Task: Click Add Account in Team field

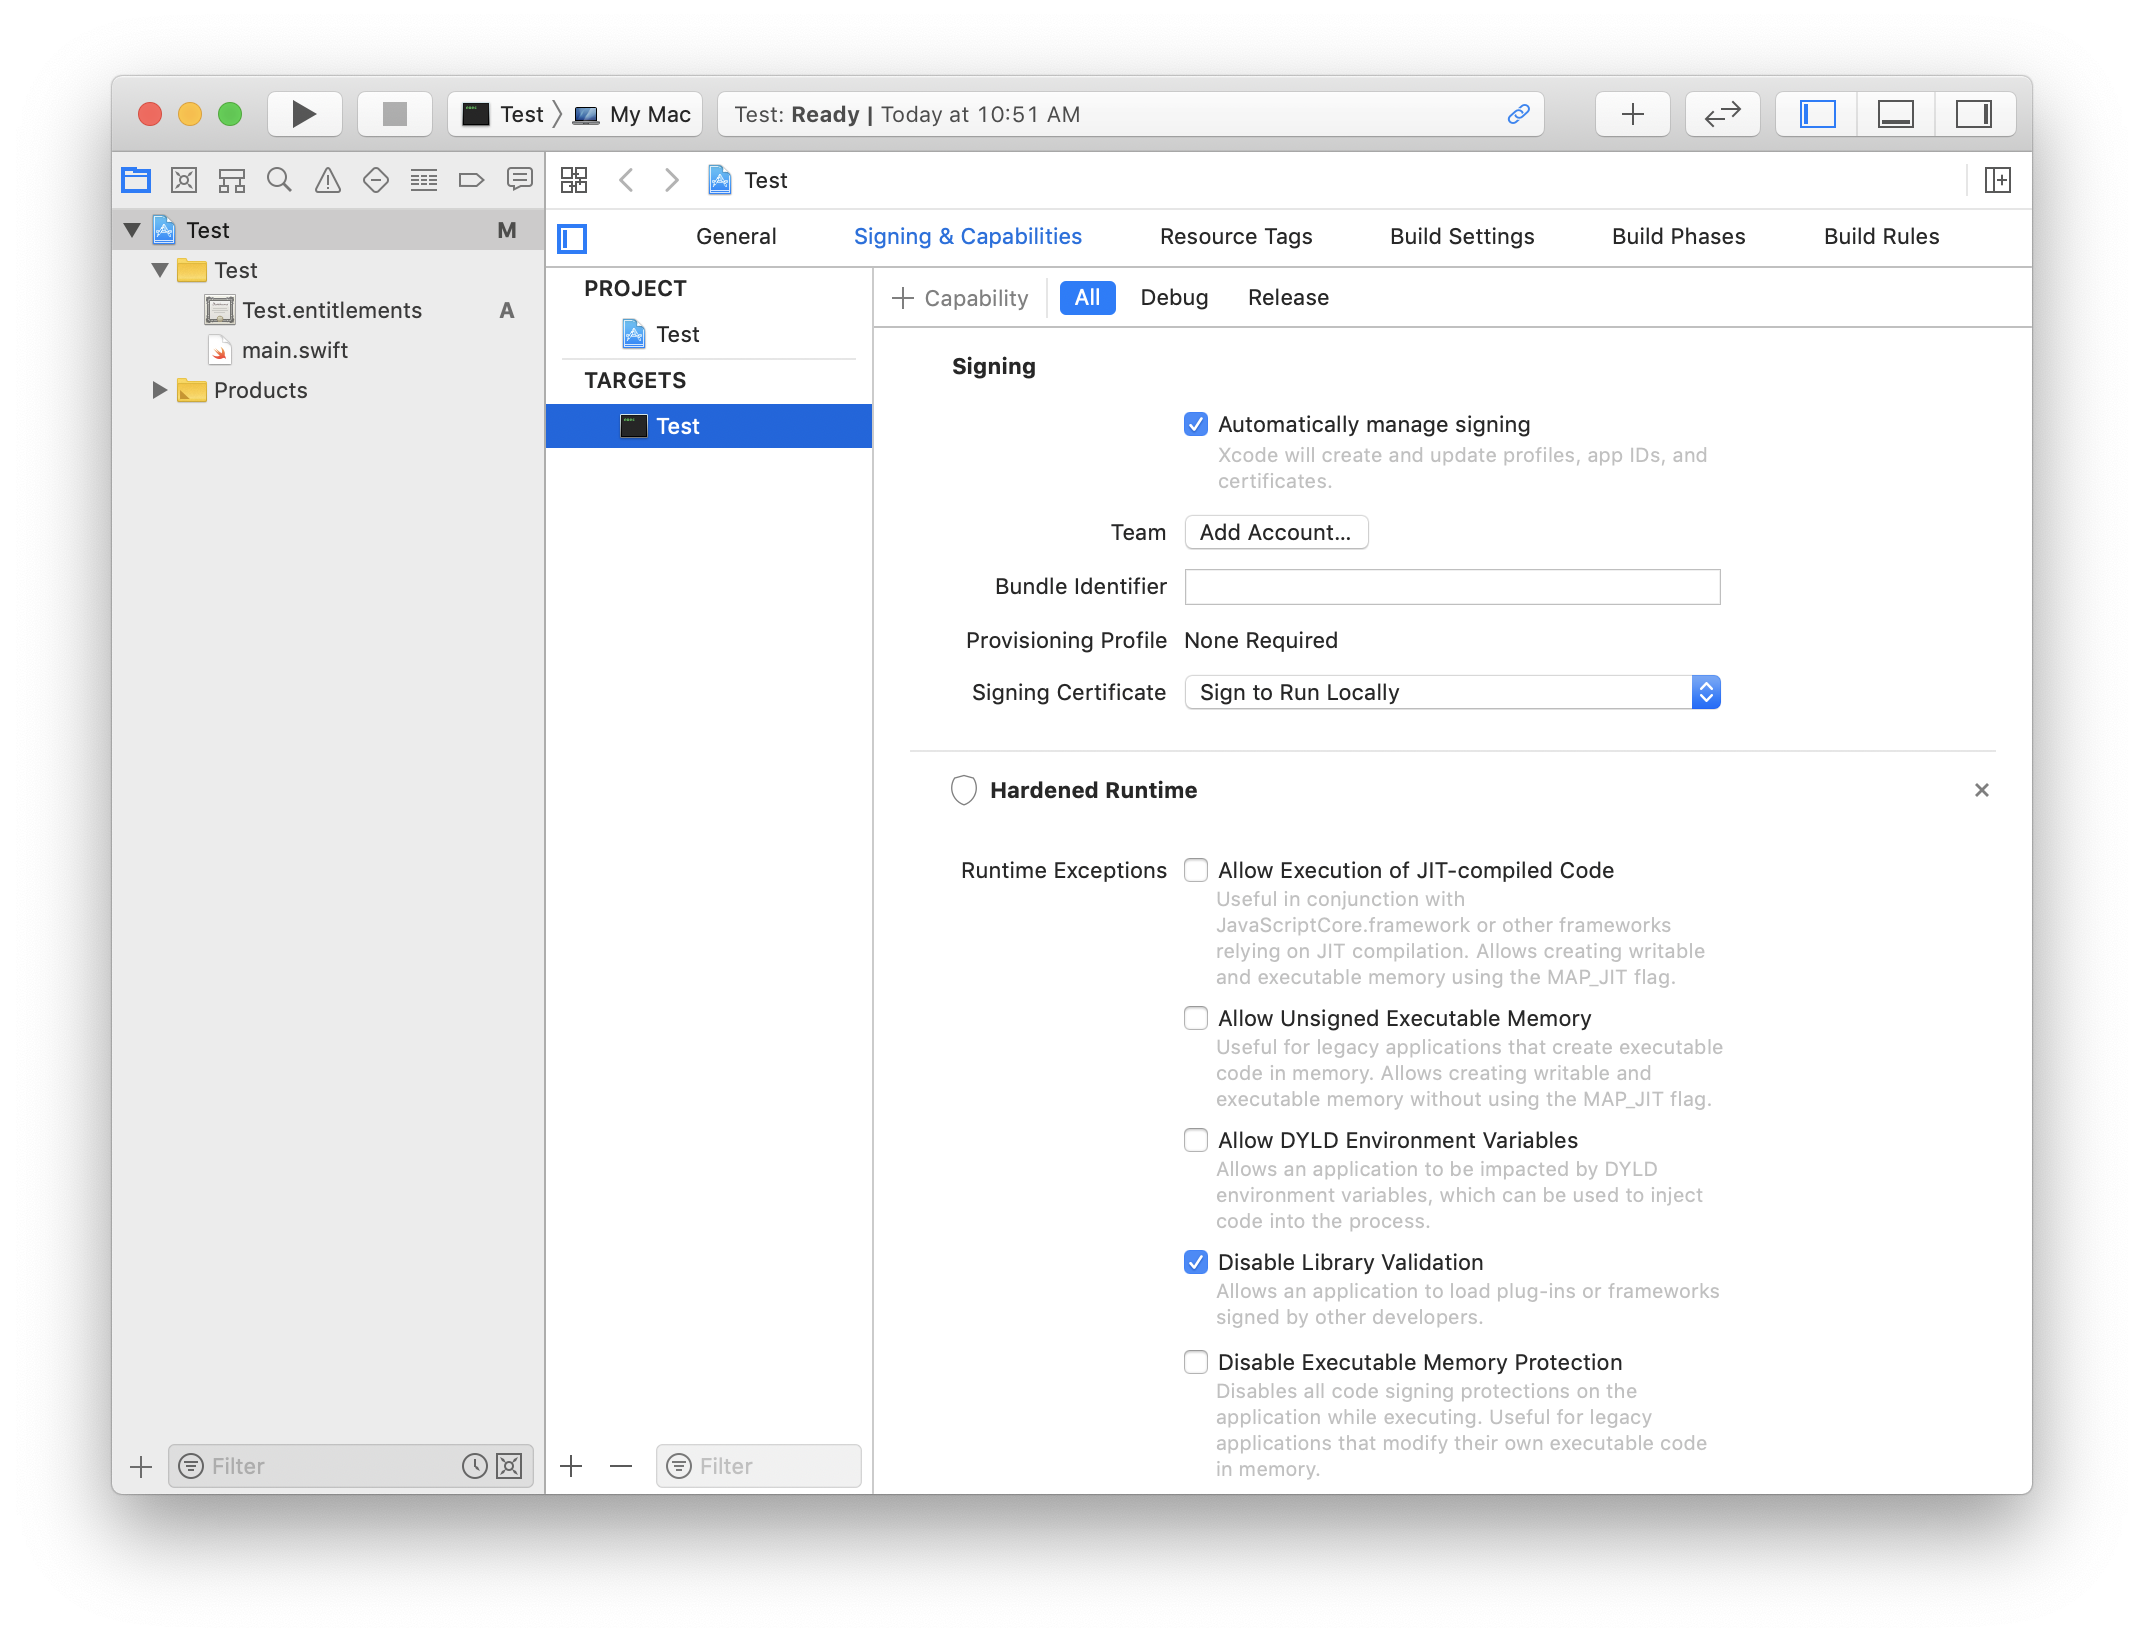Action: pyautogui.click(x=1276, y=531)
